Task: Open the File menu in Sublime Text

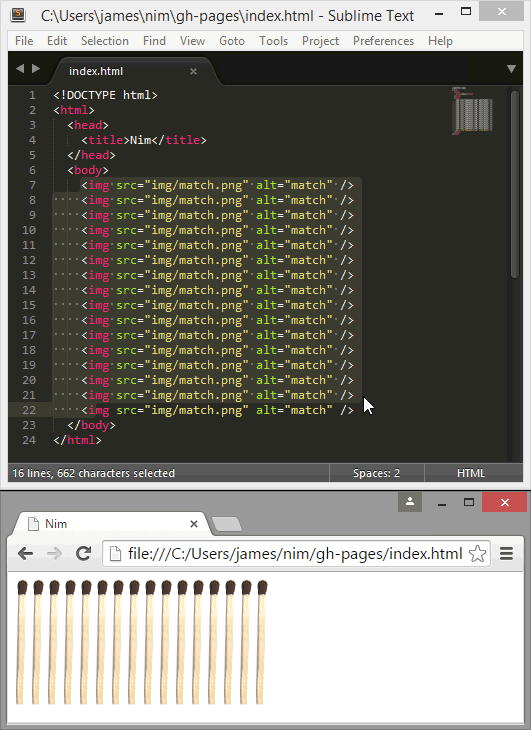Action: [x=24, y=41]
